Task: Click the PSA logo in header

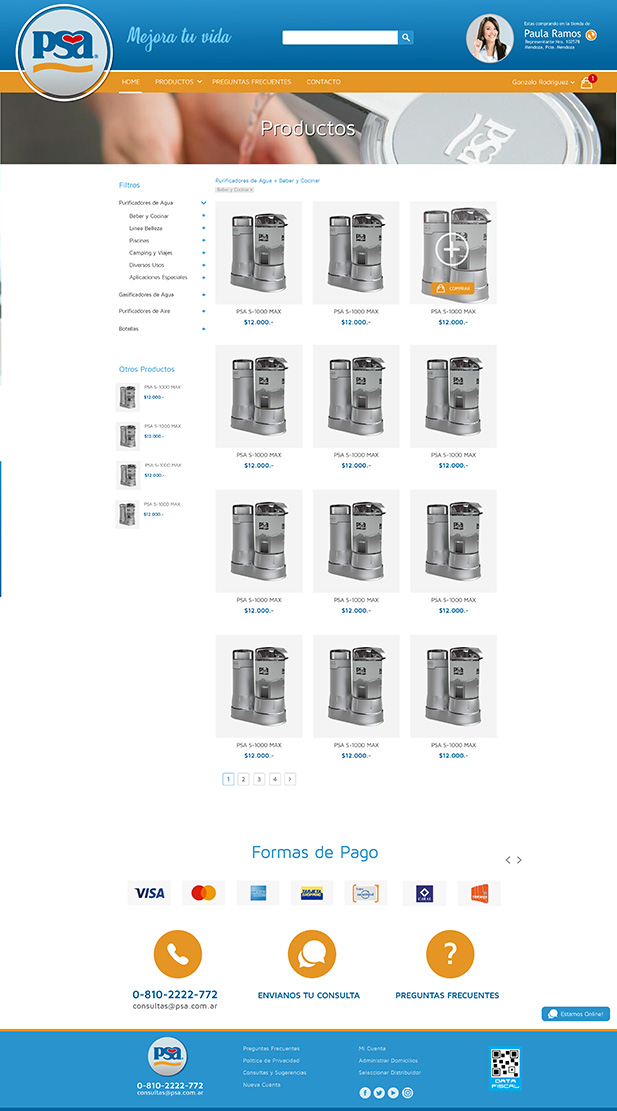Action: coord(64,52)
